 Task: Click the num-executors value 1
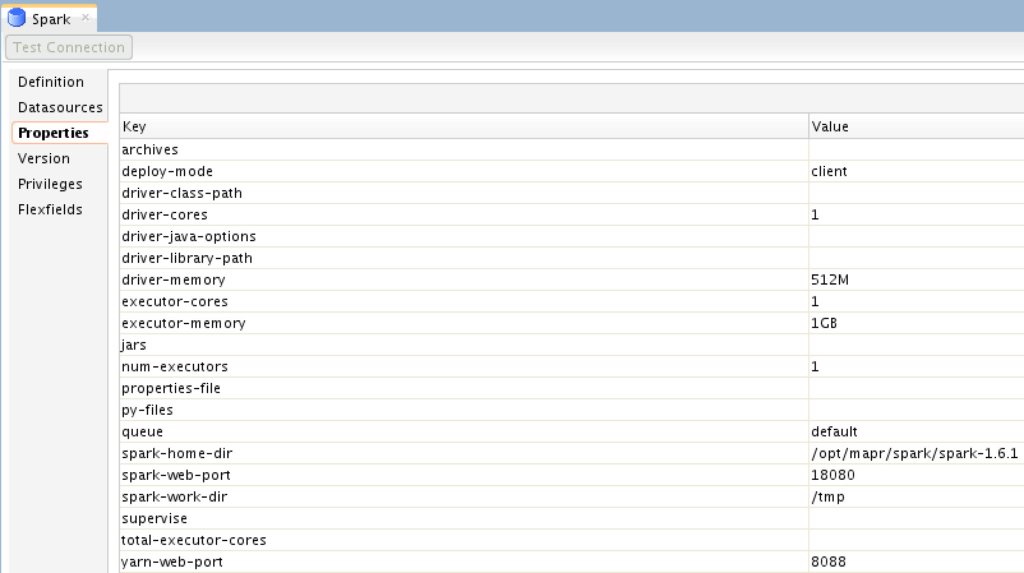click(815, 367)
